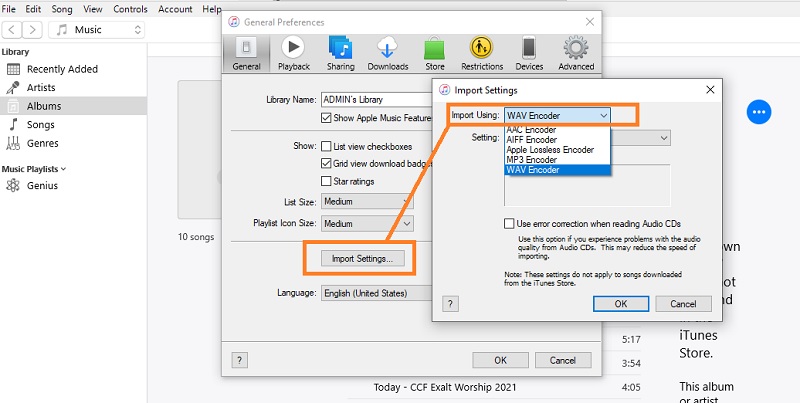Close the General Preferences dialog
This screenshot has height=403, width=800.
tap(589, 22)
